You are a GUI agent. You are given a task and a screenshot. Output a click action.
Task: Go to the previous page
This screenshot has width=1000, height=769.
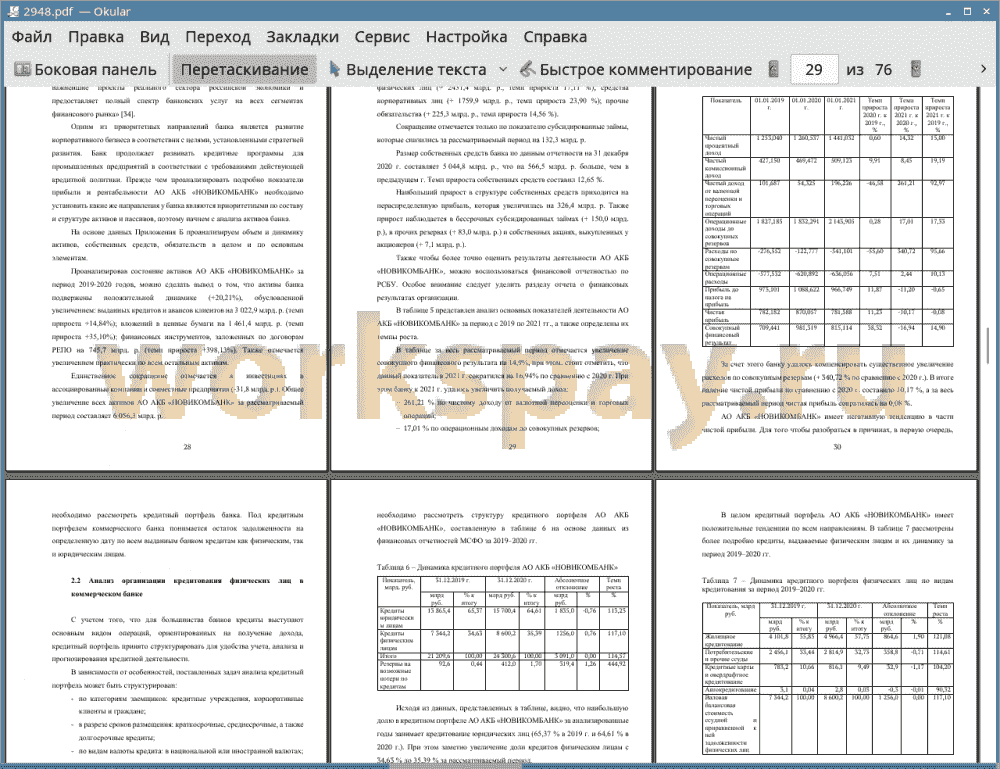click(x=774, y=70)
